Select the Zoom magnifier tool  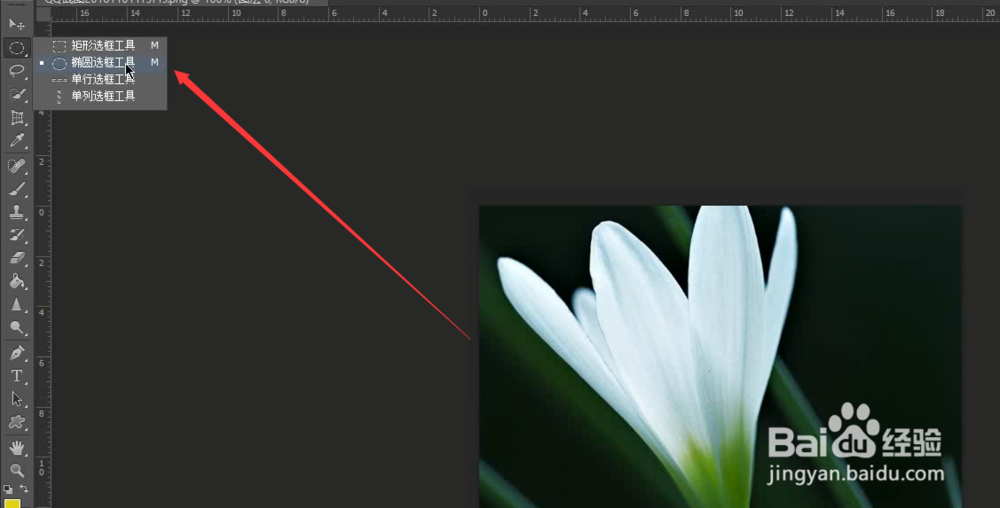tap(17, 470)
